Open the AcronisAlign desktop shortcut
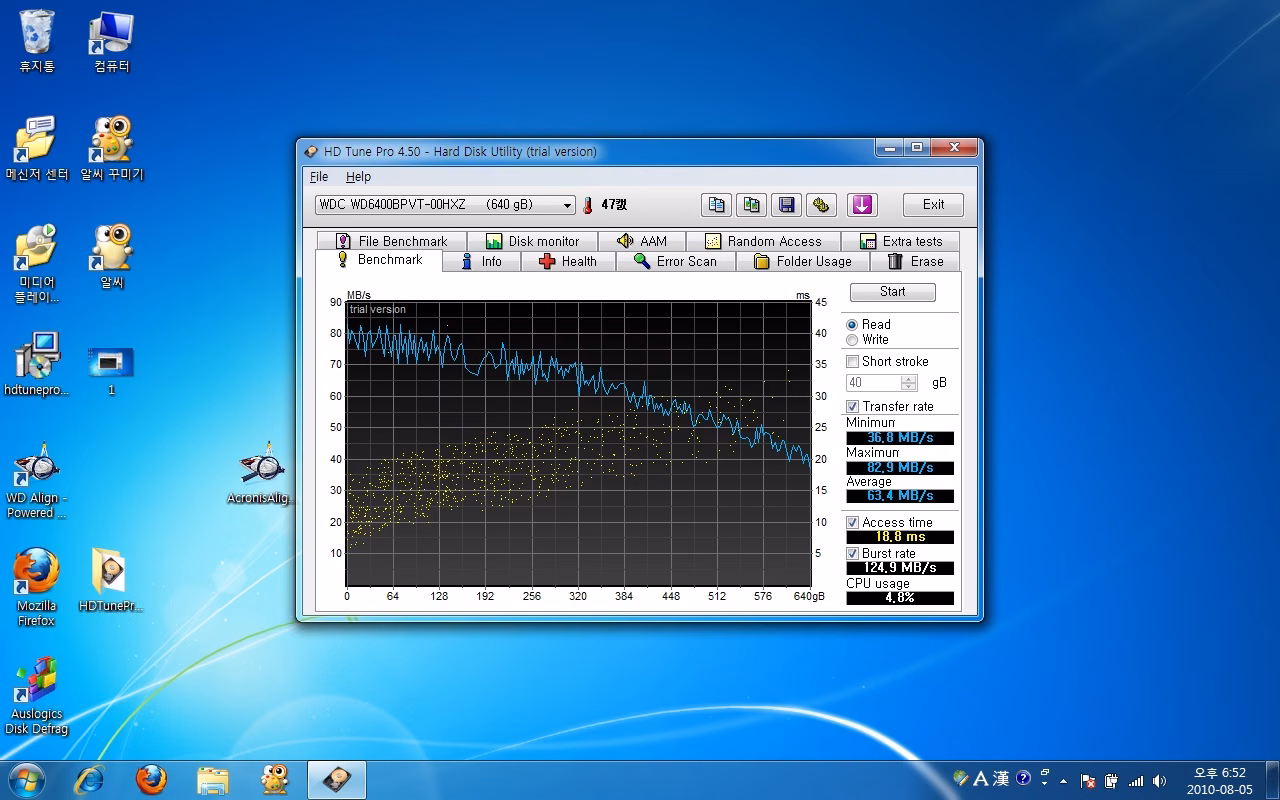The width and height of the screenshot is (1280, 800). click(263, 474)
